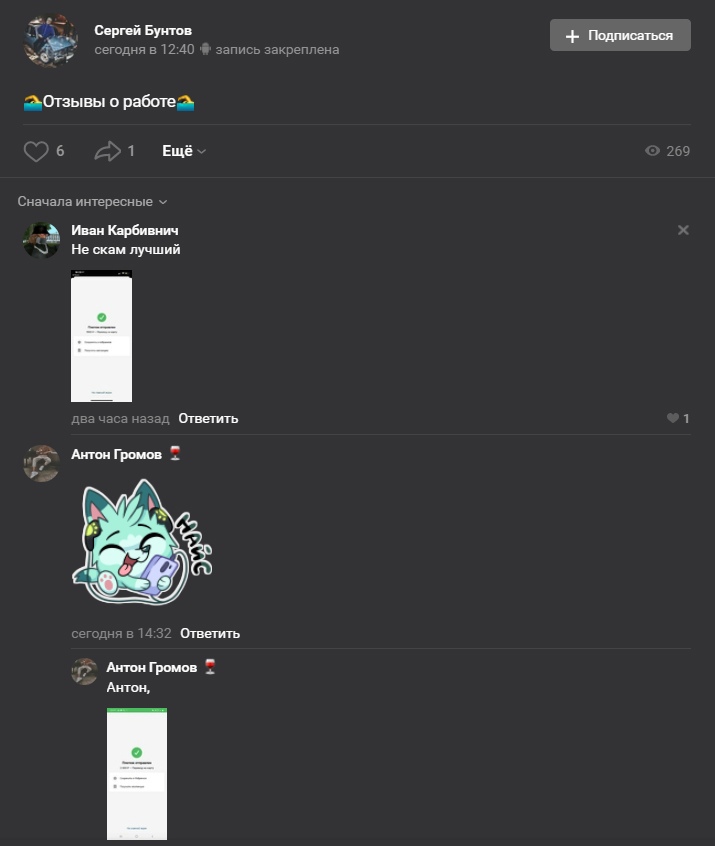This screenshot has height=846, width=715.
Task: Open Иван Карбивнич's avatar
Action: coord(42,240)
